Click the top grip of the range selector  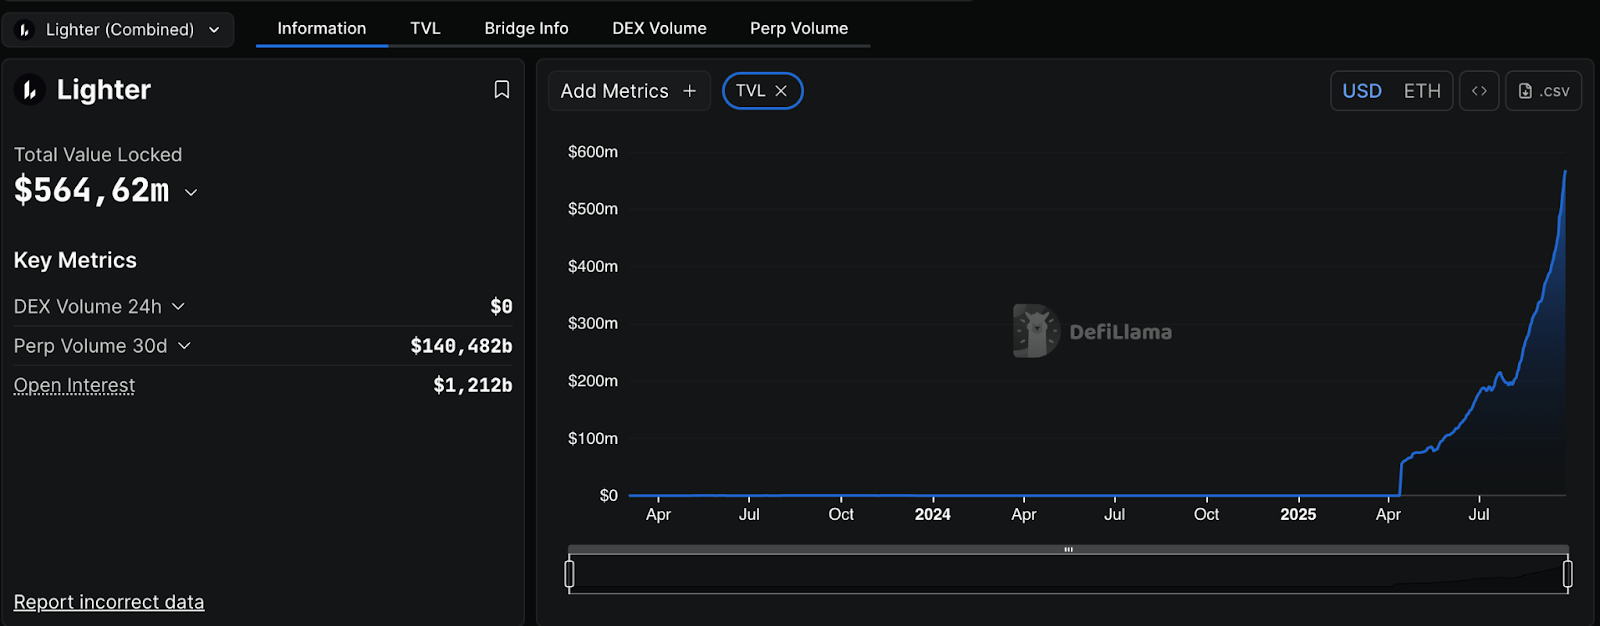click(x=1068, y=549)
